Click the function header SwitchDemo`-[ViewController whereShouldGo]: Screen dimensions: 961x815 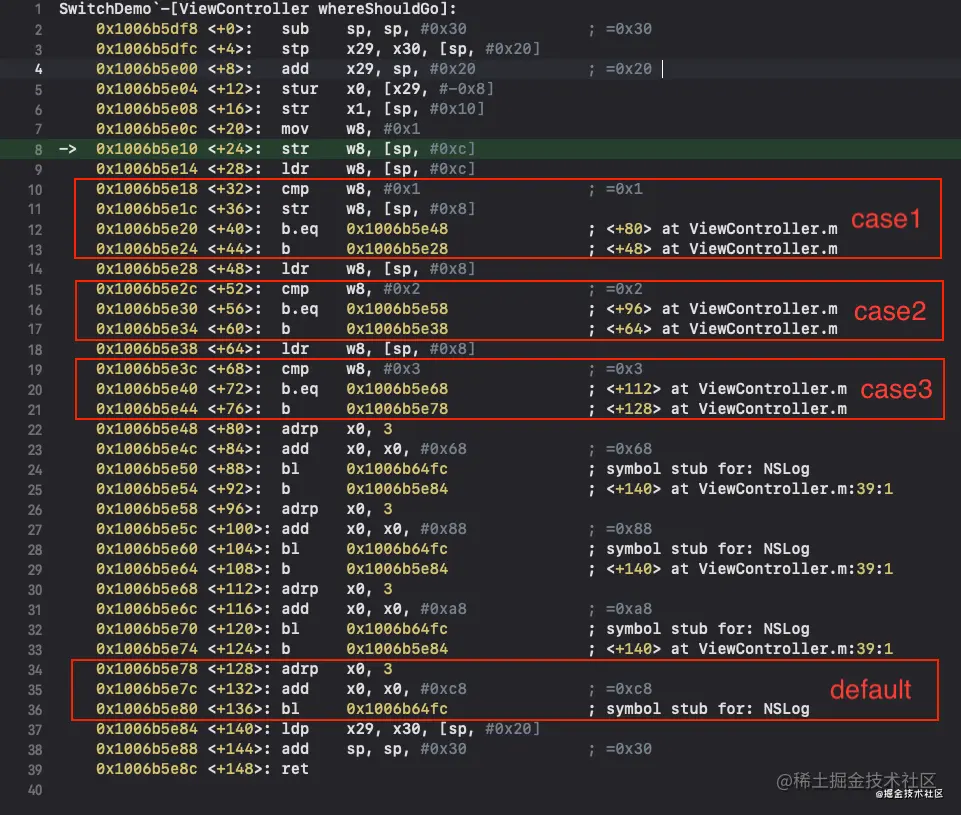[257, 9]
